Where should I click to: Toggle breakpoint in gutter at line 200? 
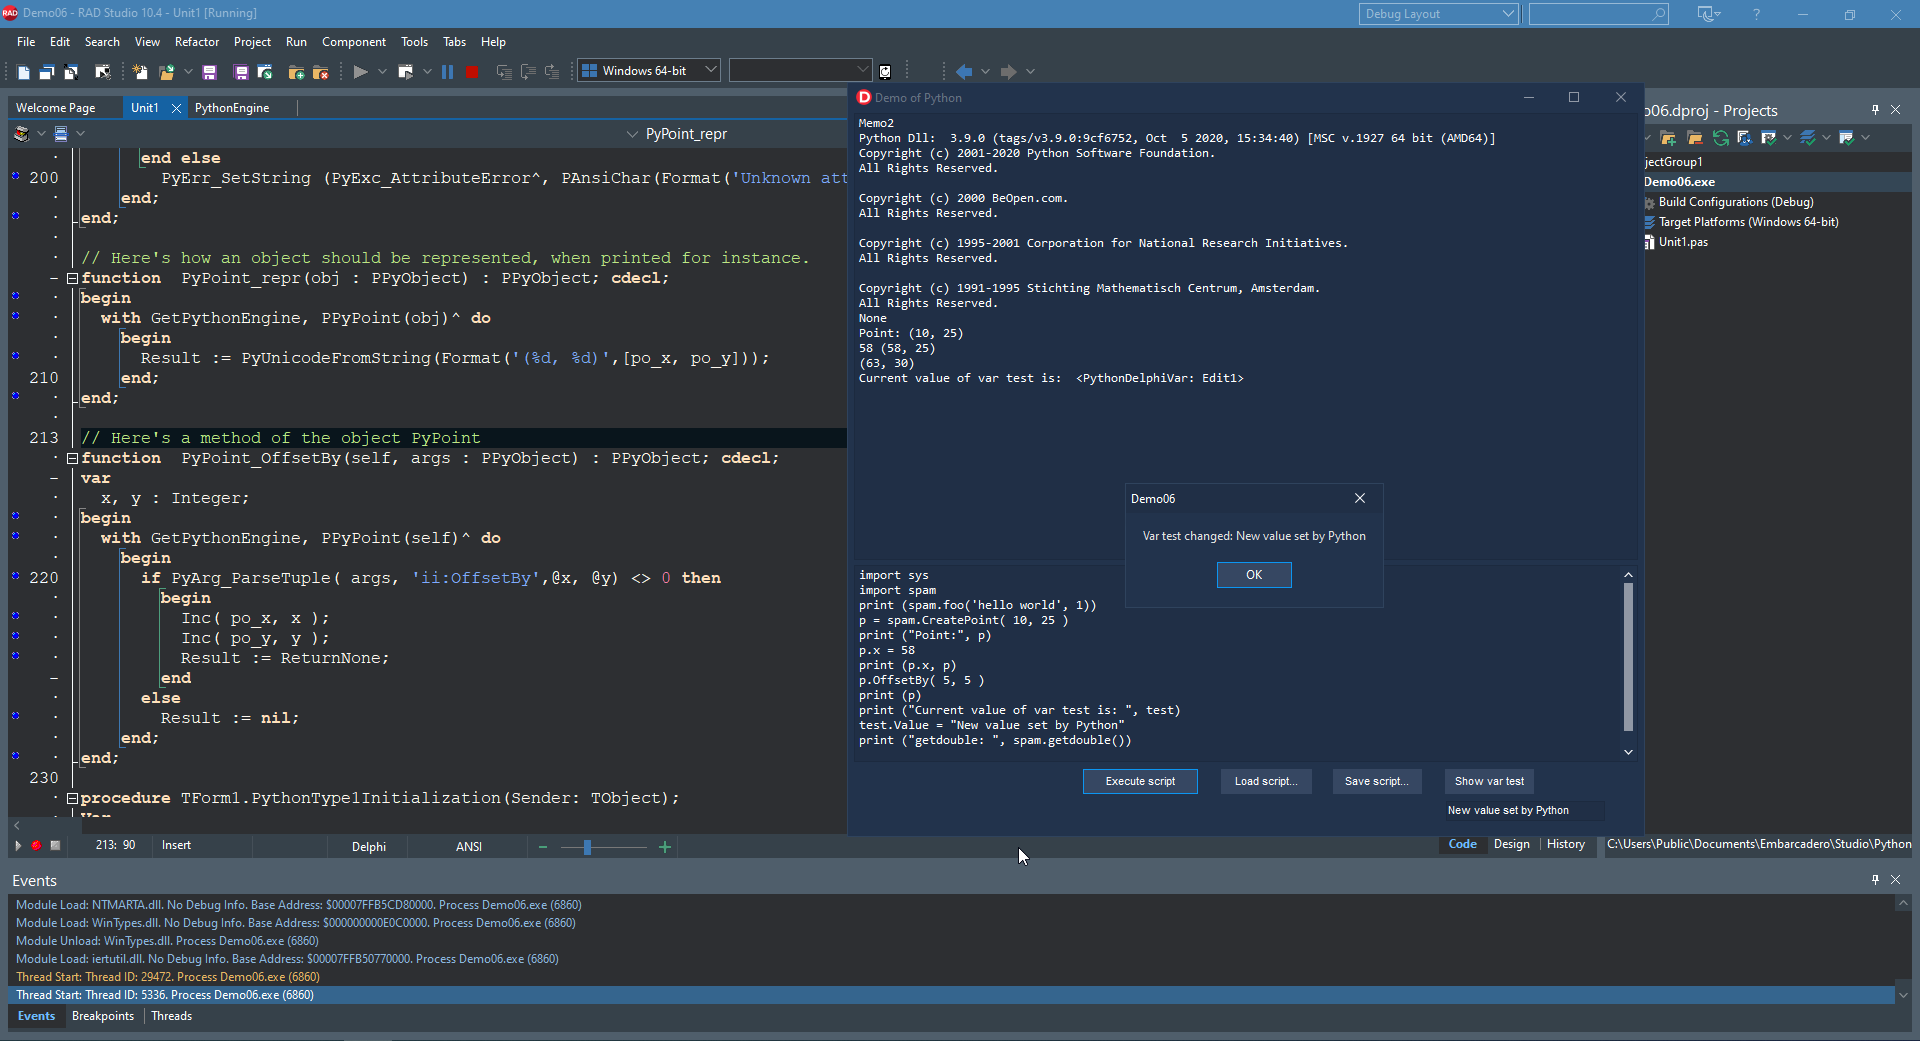click(x=15, y=176)
